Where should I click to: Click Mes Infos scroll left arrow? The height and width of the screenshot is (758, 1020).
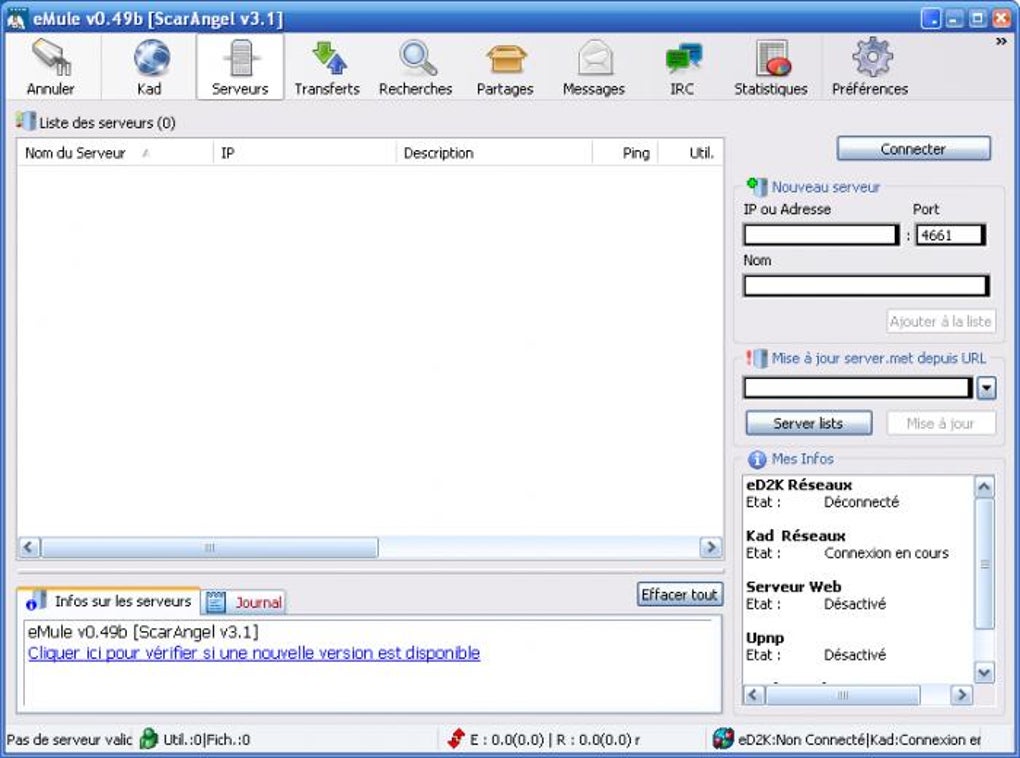[754, 695]
